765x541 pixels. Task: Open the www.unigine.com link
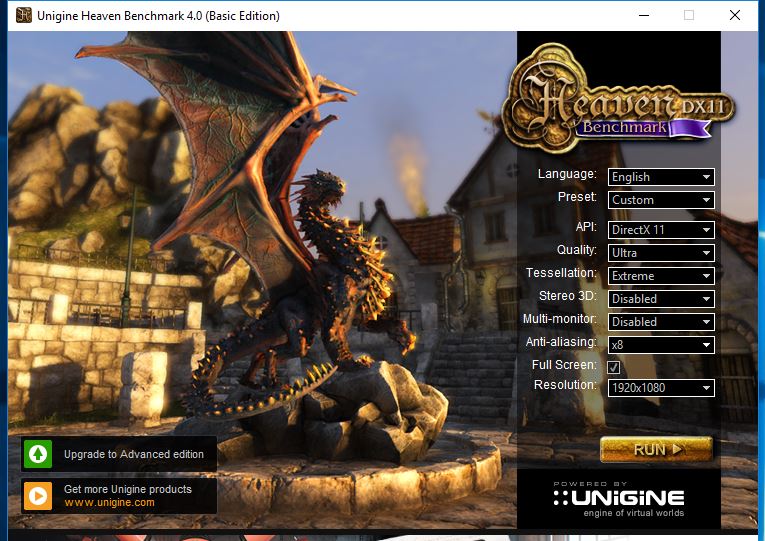[109, 502]
